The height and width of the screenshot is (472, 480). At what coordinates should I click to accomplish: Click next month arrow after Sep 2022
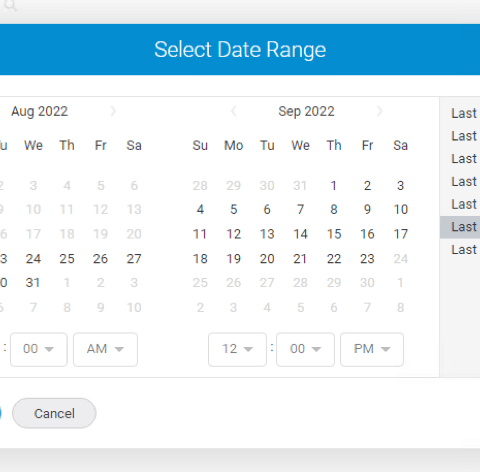379,111
